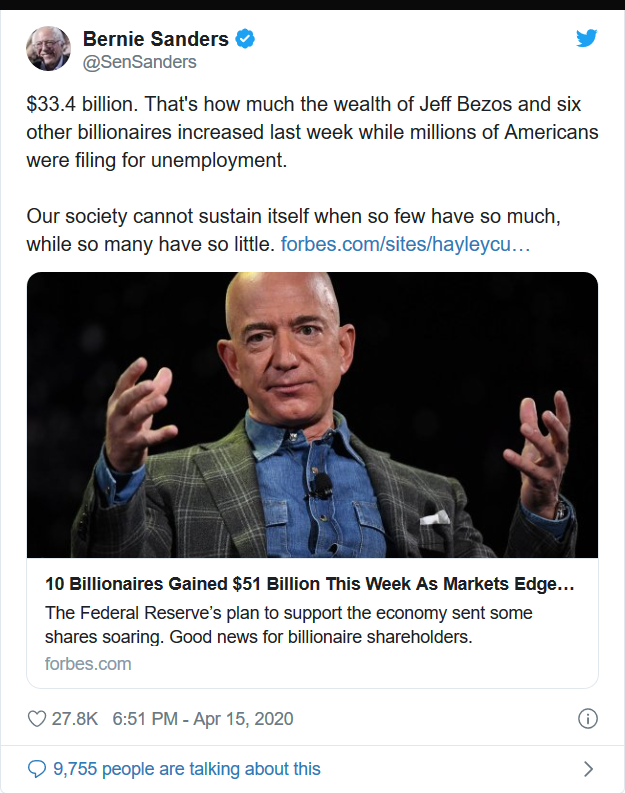This screenshot has height=793, width=625.
Task: Open '9,755 people are talking about this'
Action: (x=187, y=769)
